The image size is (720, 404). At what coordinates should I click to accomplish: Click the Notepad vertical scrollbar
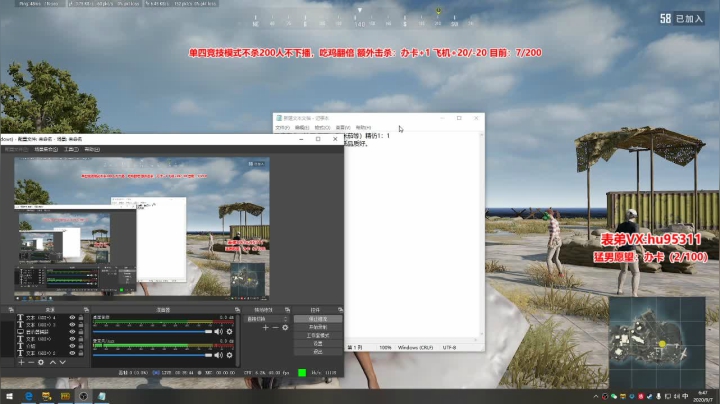pyautogui.click(x=482, y=235)
